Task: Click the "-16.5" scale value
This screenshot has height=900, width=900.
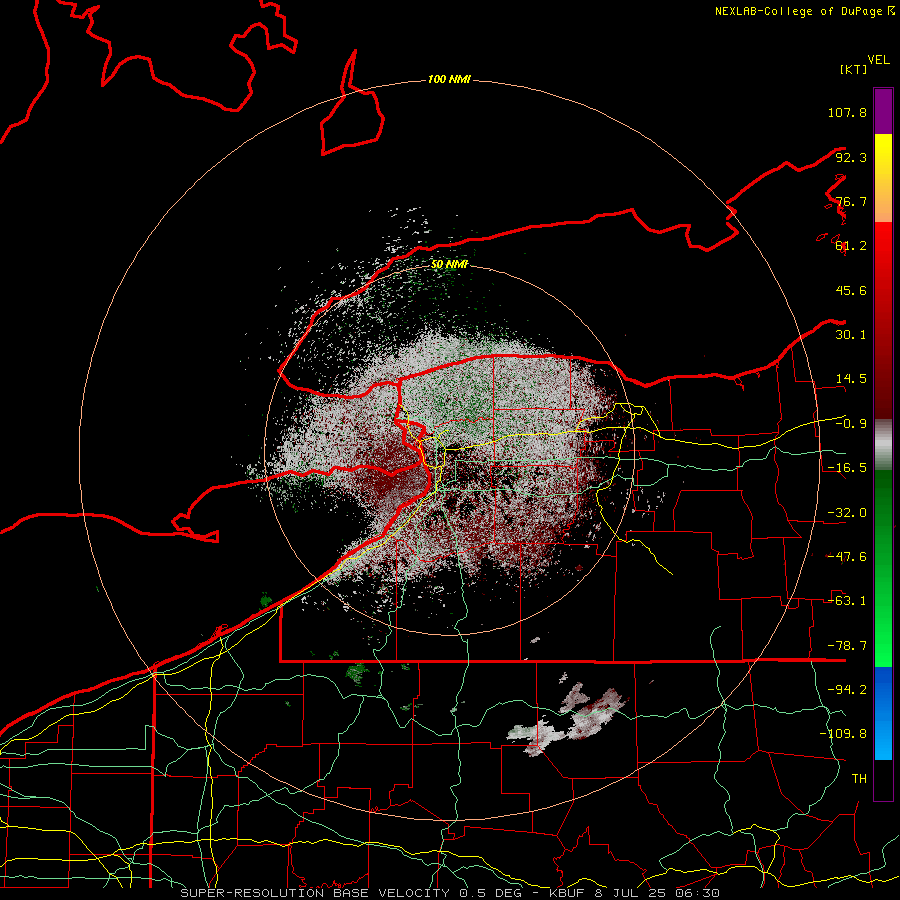Action: click(847, 468)
